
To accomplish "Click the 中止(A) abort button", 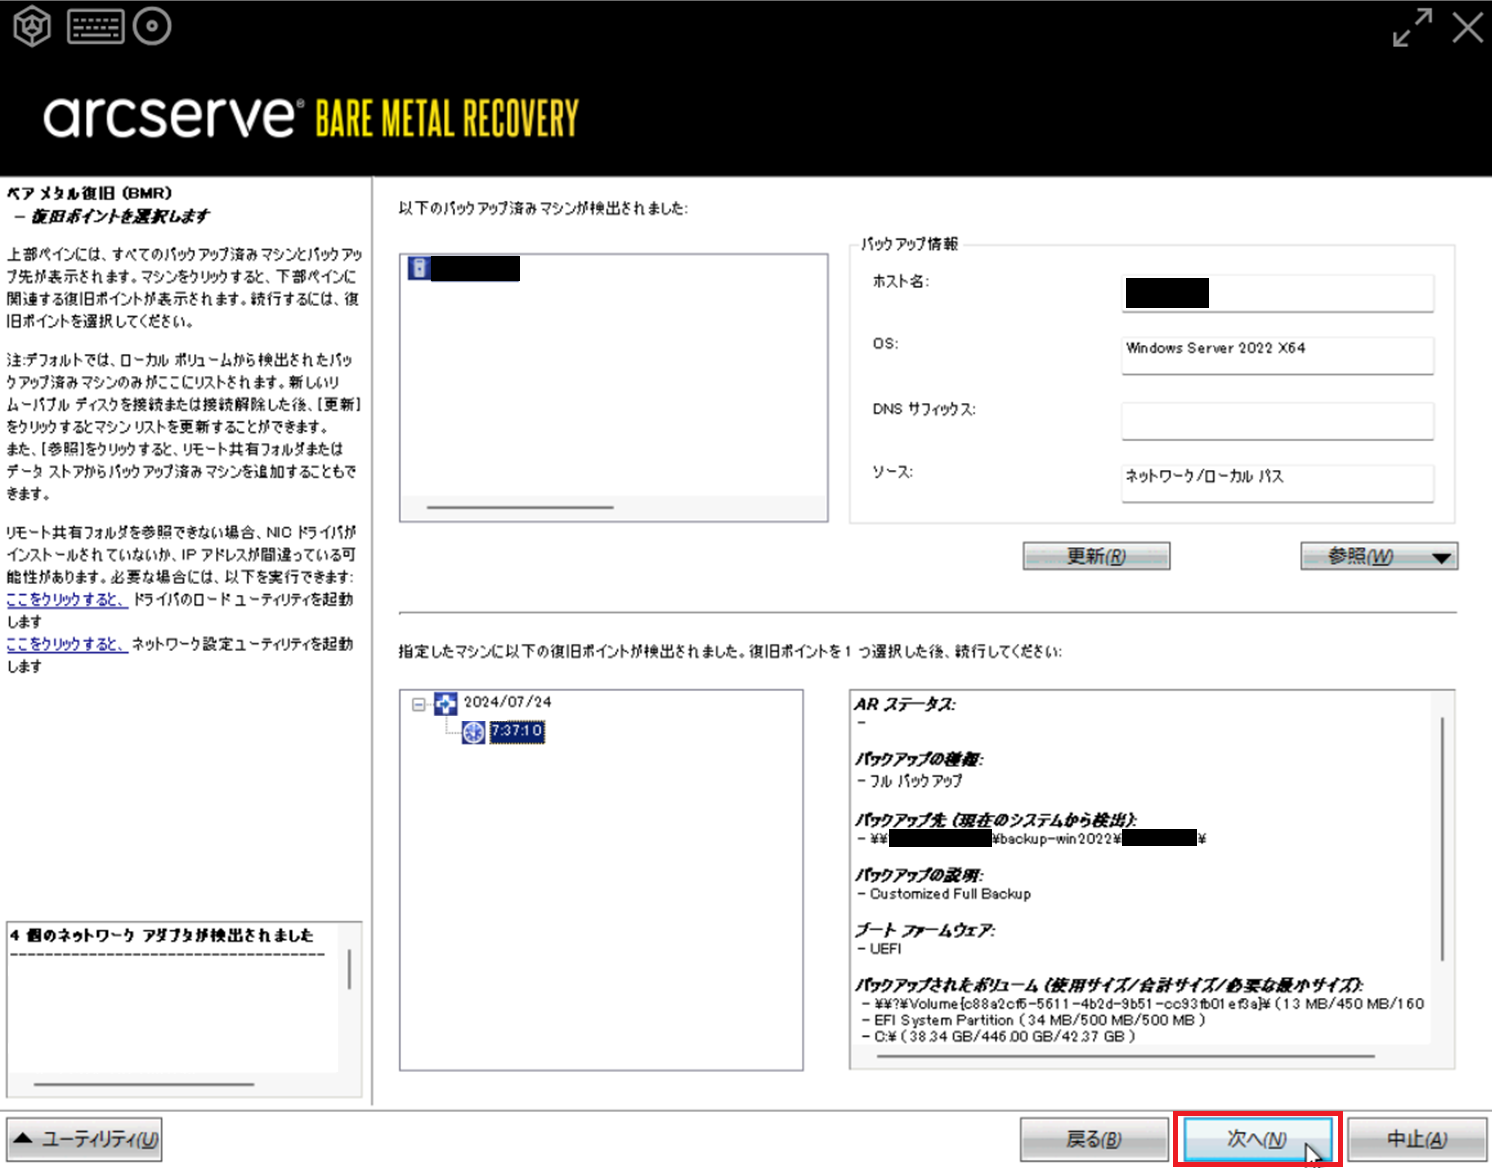I will [x=1417, y=1139].
